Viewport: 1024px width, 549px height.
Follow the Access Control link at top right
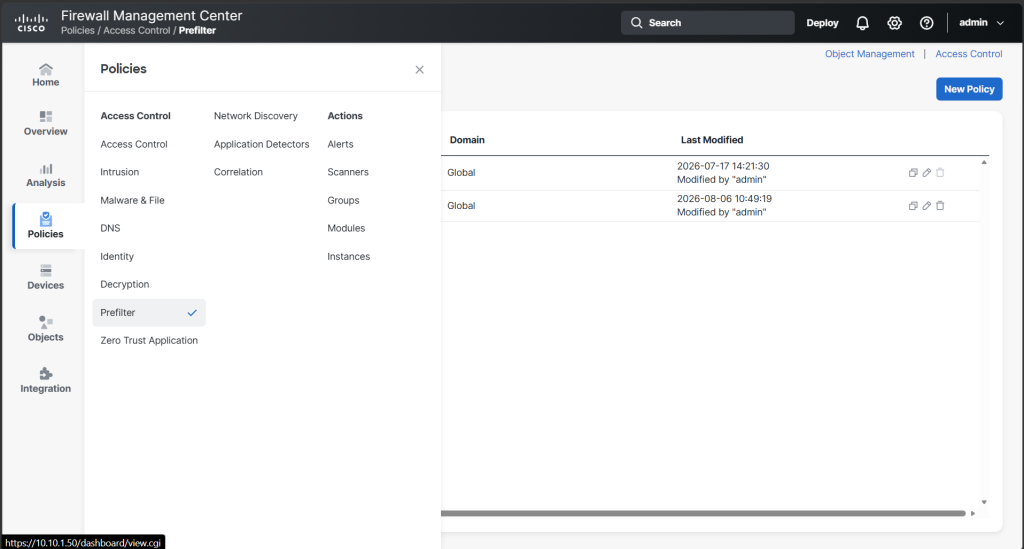coord(968,54)
